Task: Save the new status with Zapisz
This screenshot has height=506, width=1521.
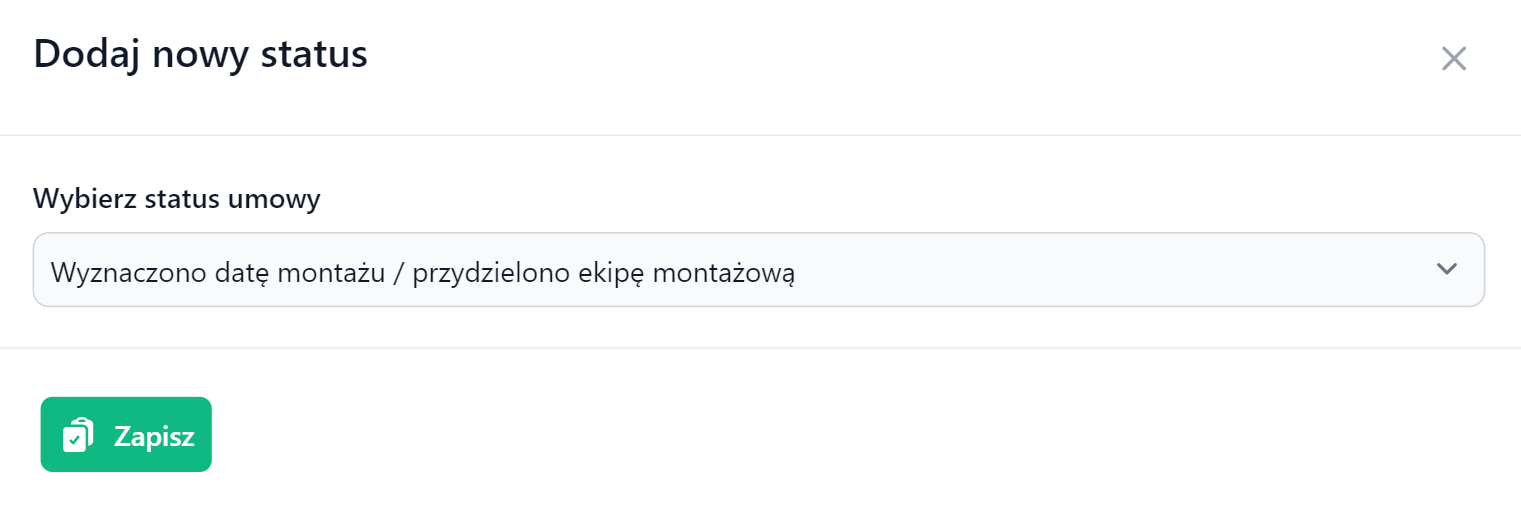Action: point(126,434)
